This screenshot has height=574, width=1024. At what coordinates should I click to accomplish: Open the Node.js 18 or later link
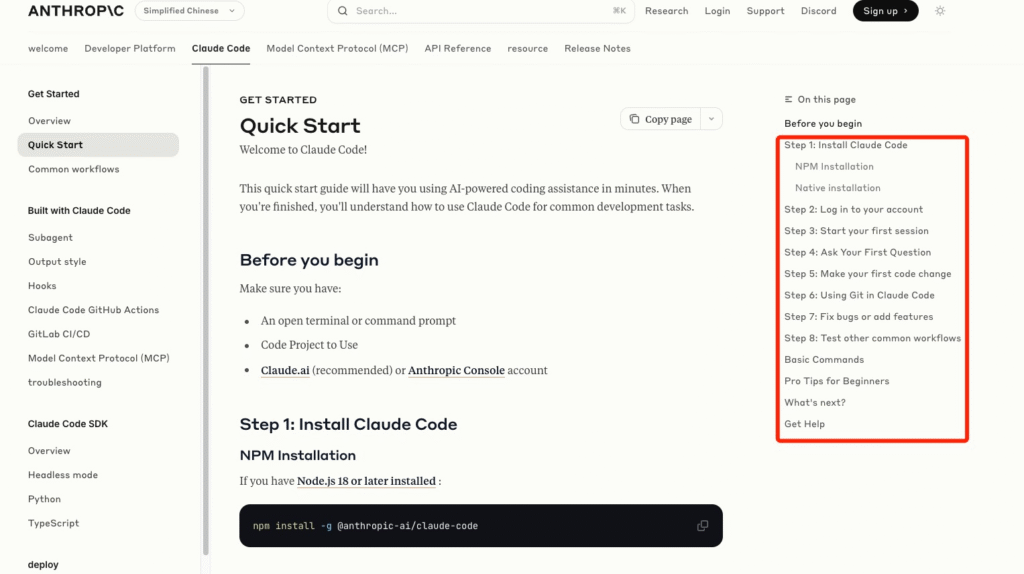(x=366, y=481)
